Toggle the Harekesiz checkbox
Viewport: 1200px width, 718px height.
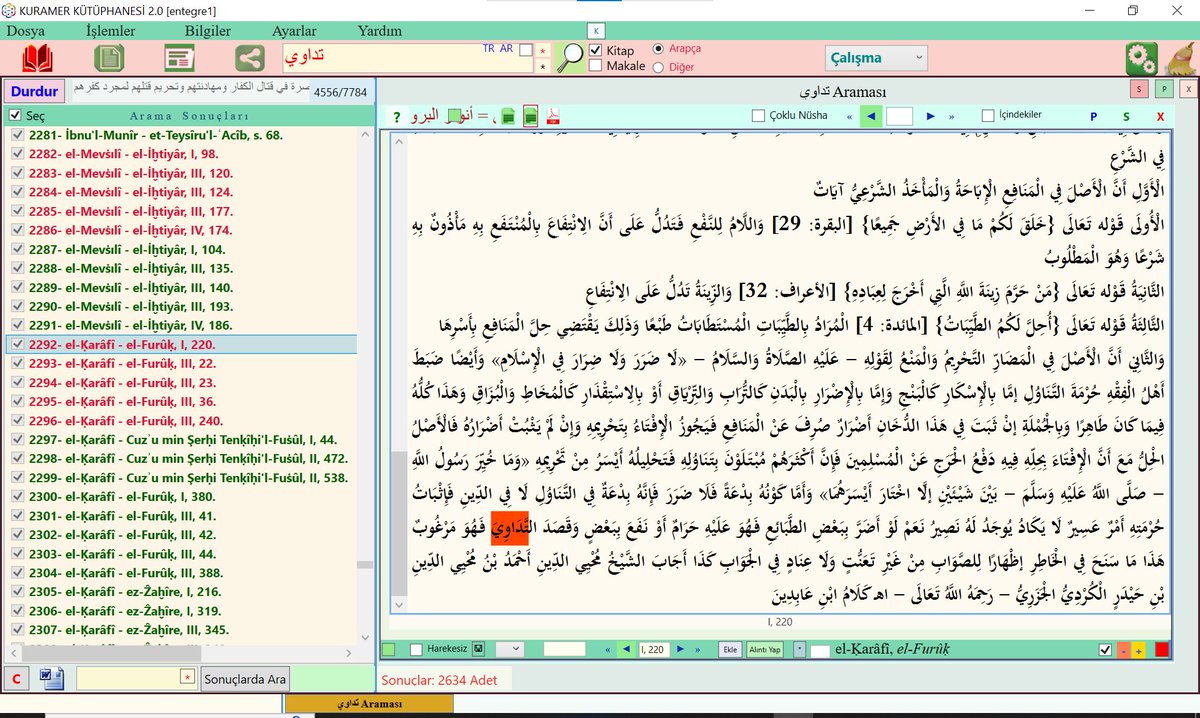point(416,650)
